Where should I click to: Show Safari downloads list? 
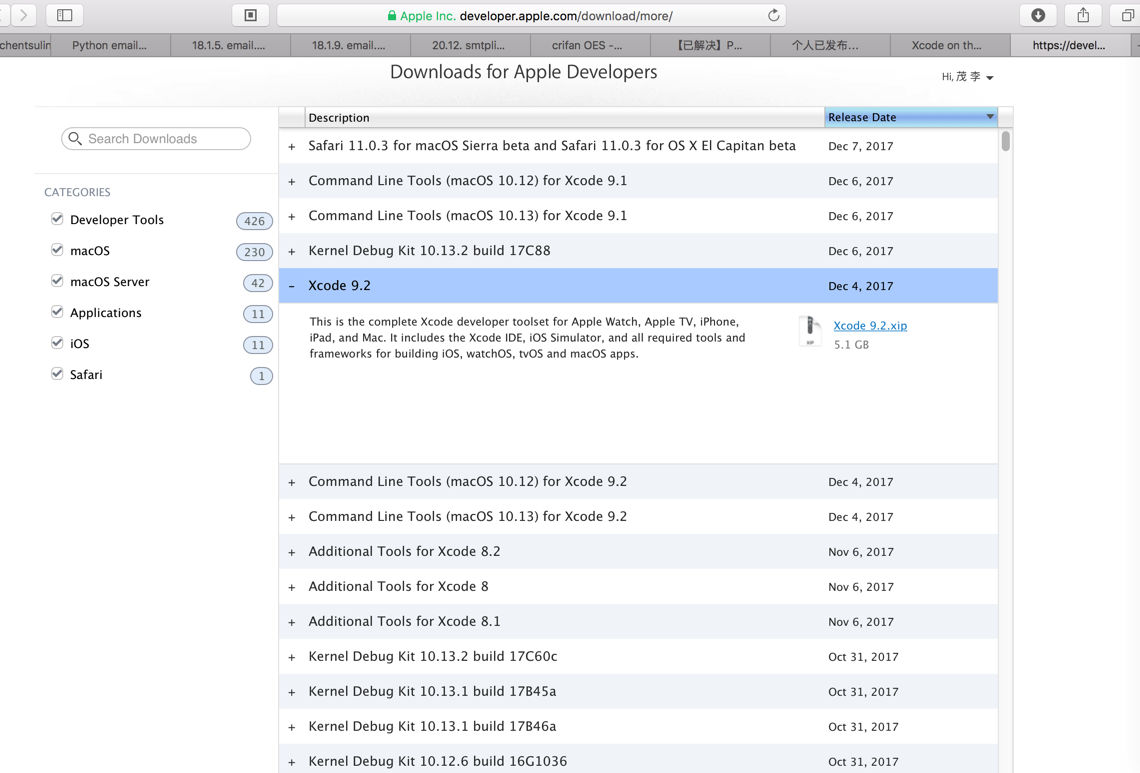pyautogui.click(x=1038, y=15)
